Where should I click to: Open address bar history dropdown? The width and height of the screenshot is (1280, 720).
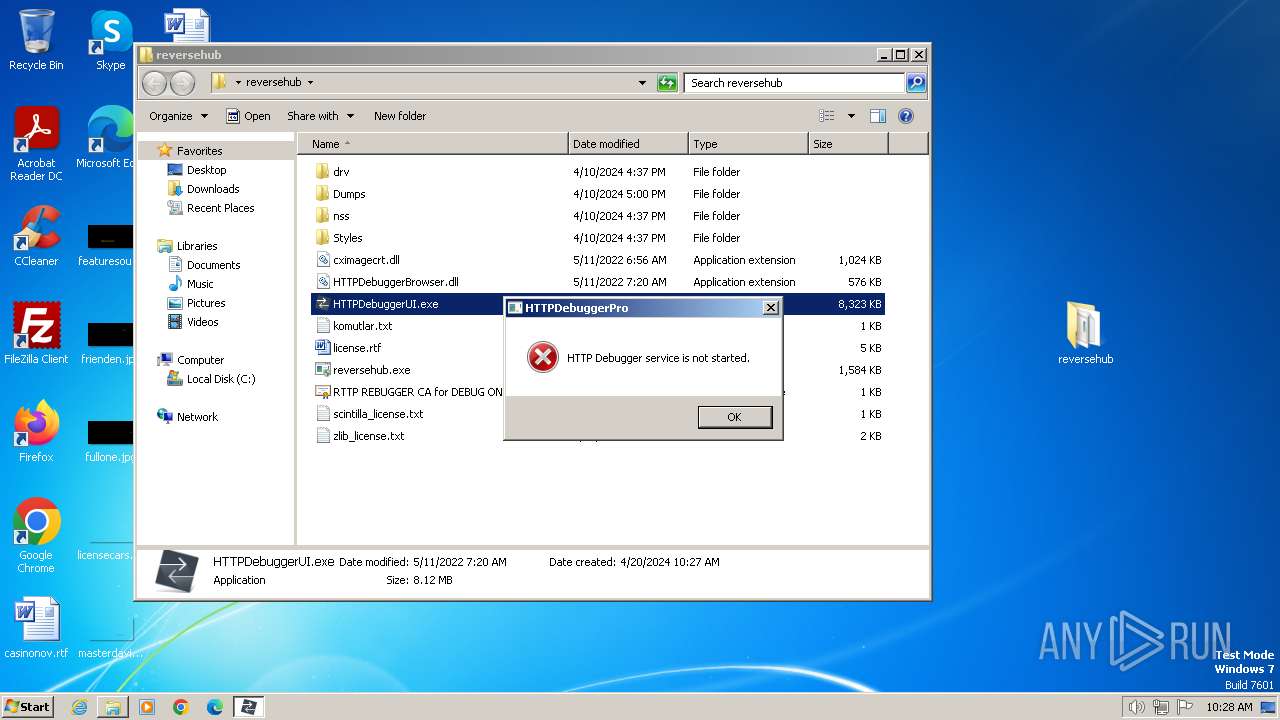click(642, 83)
